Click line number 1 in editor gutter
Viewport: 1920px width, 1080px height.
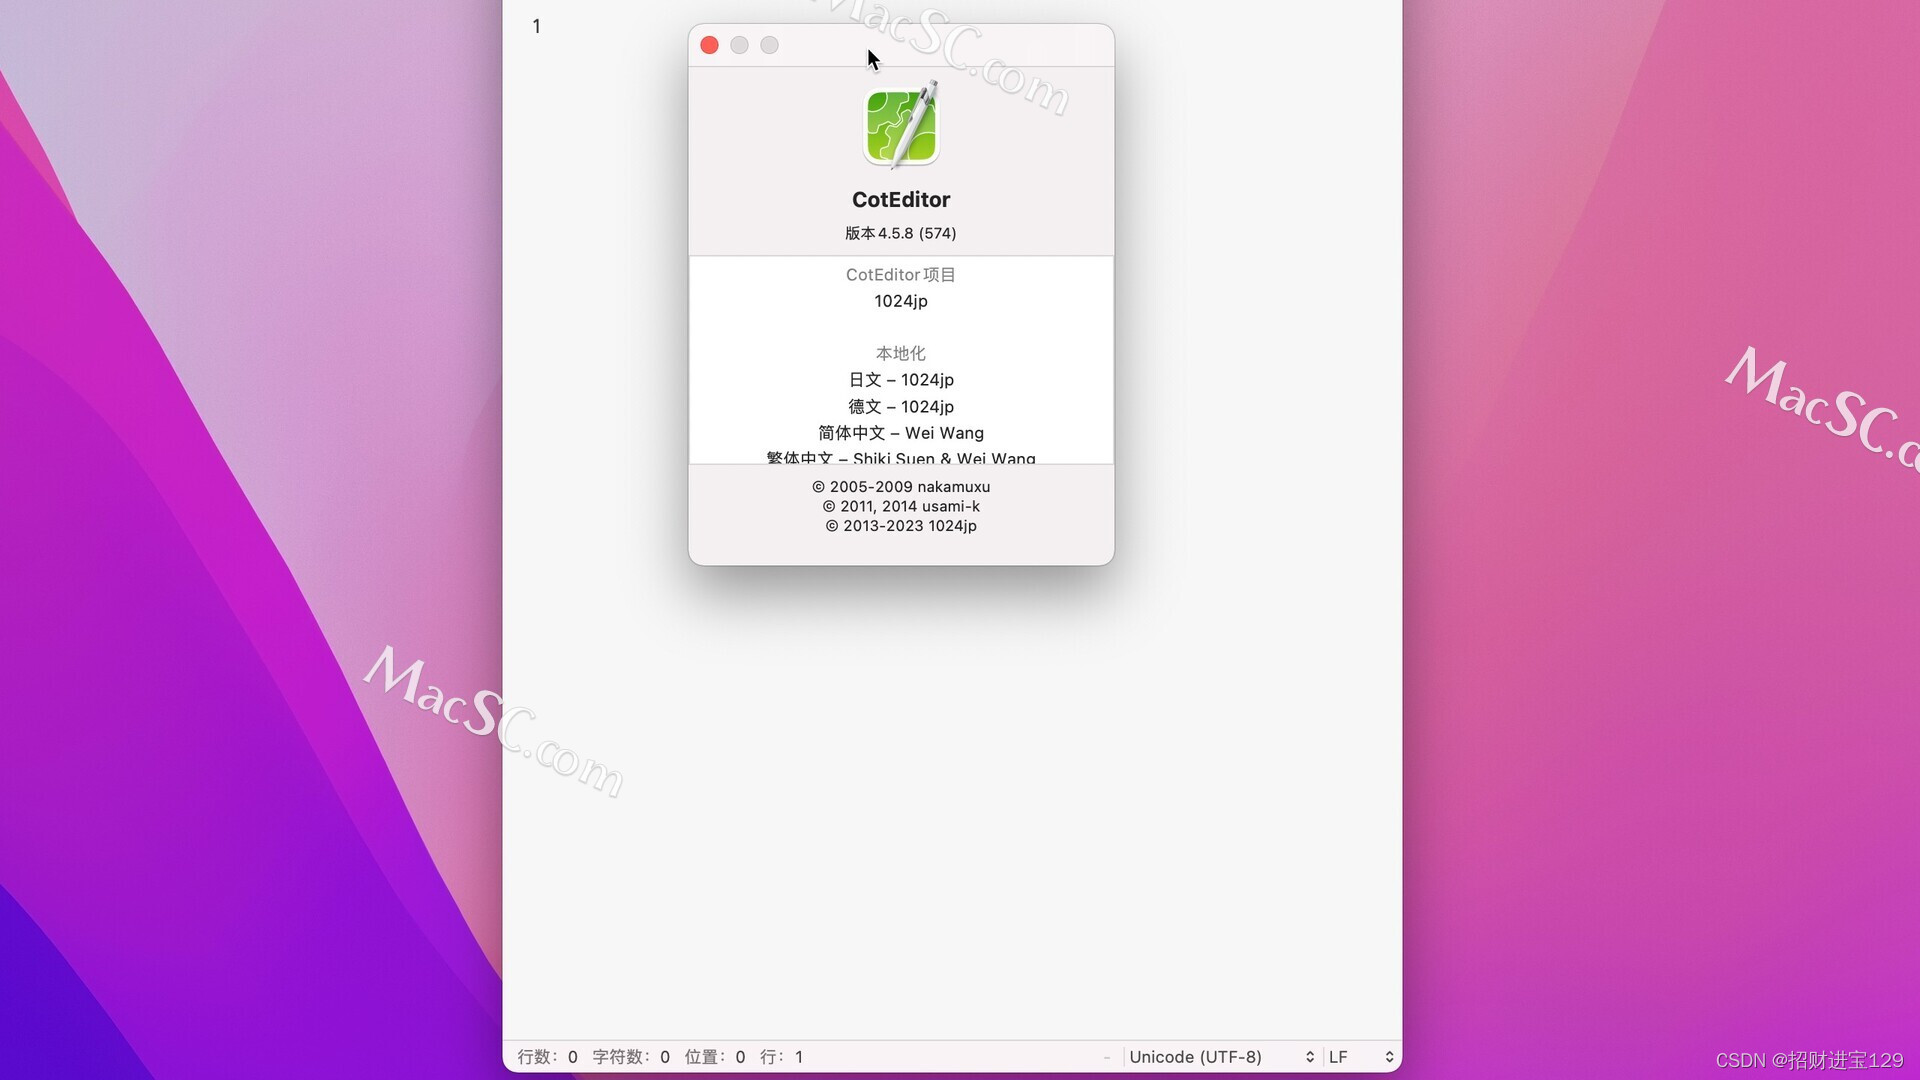pos(537,27)
